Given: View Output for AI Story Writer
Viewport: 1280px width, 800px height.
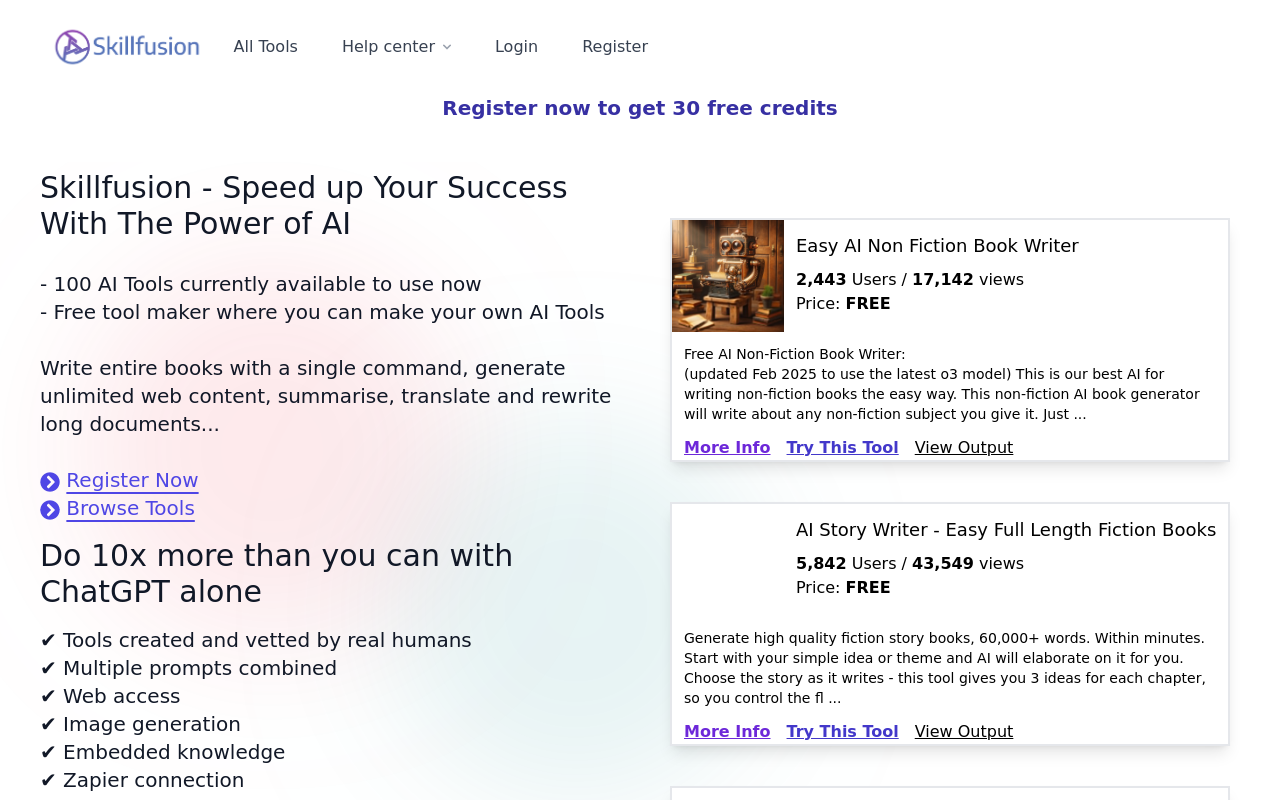Looking at the screenshot, I should pos(964,732).
